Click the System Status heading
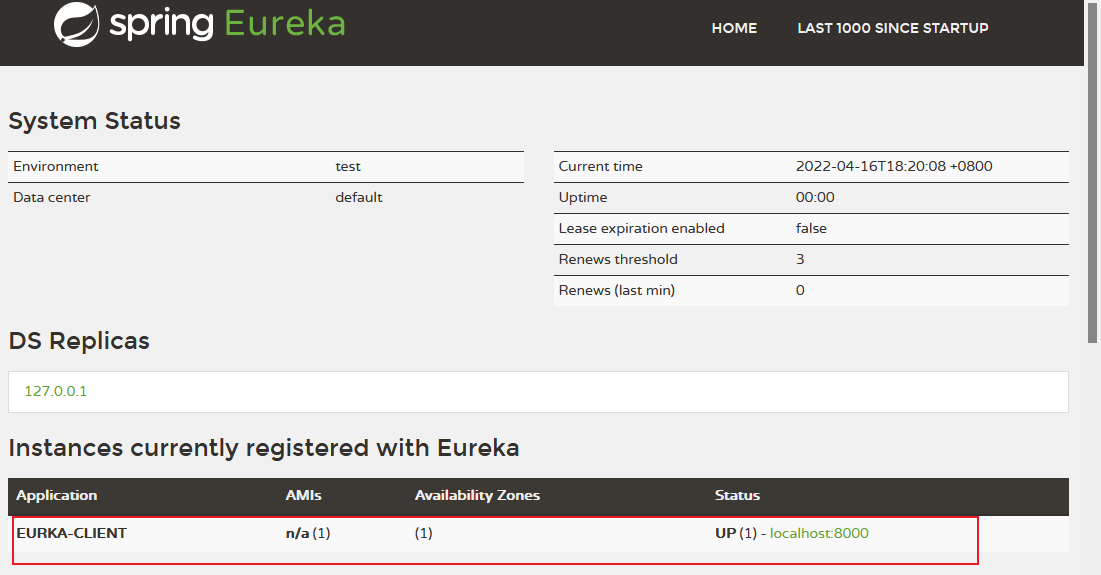1101x575 pixels. point(94,121)
